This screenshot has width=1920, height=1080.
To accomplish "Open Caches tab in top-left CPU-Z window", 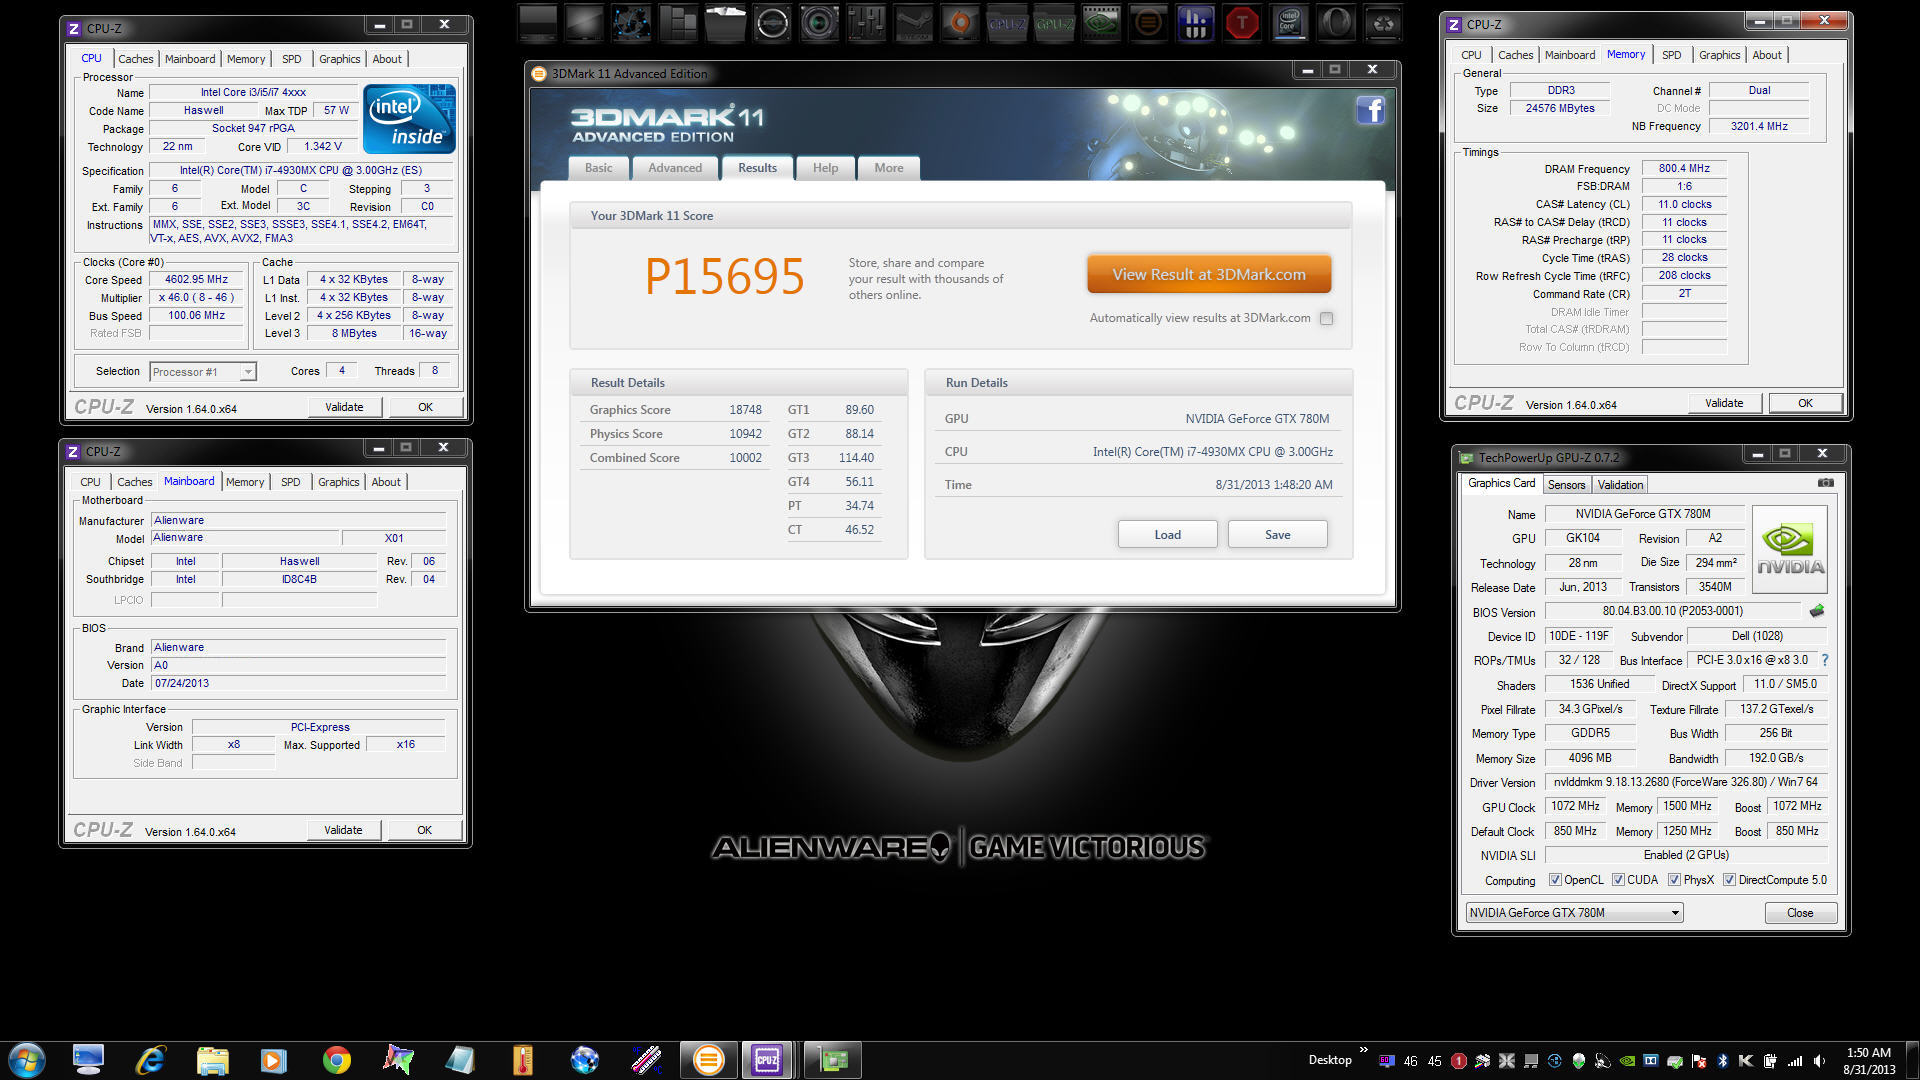I will (136, 59).
